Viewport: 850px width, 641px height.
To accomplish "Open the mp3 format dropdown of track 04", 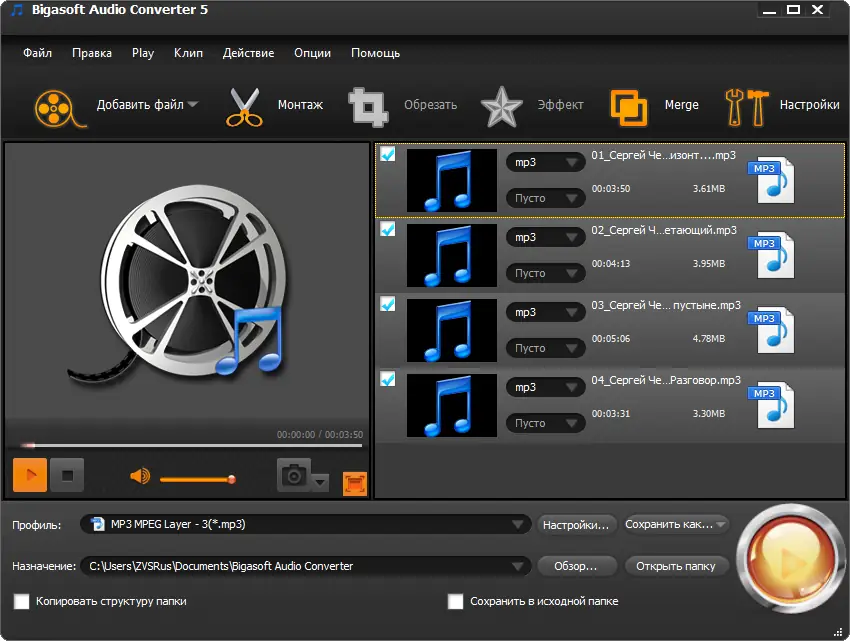I will pos(545,387).
